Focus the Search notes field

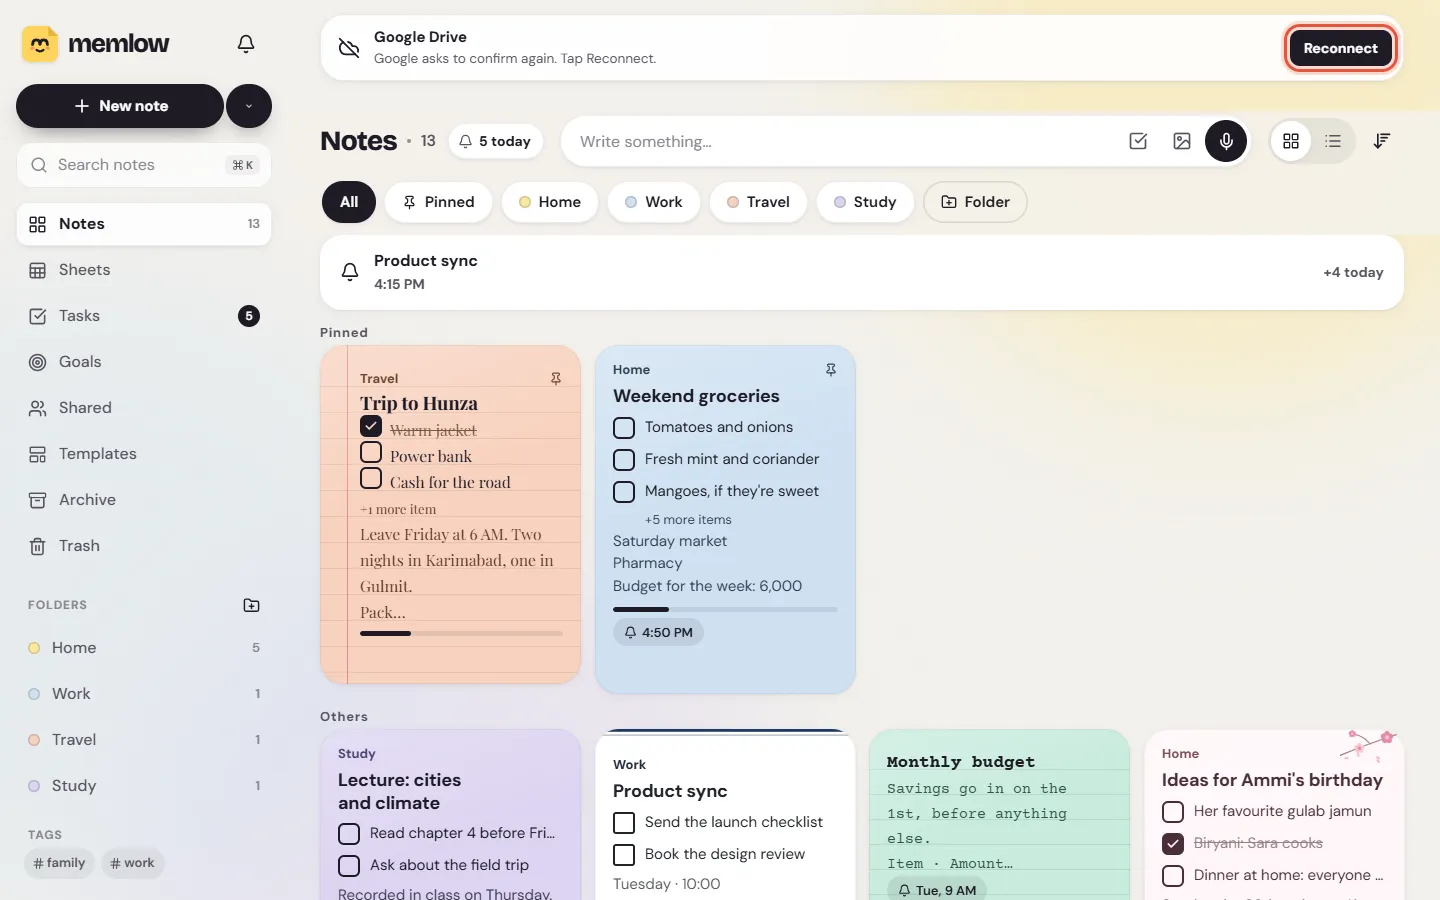click(144, 165)
